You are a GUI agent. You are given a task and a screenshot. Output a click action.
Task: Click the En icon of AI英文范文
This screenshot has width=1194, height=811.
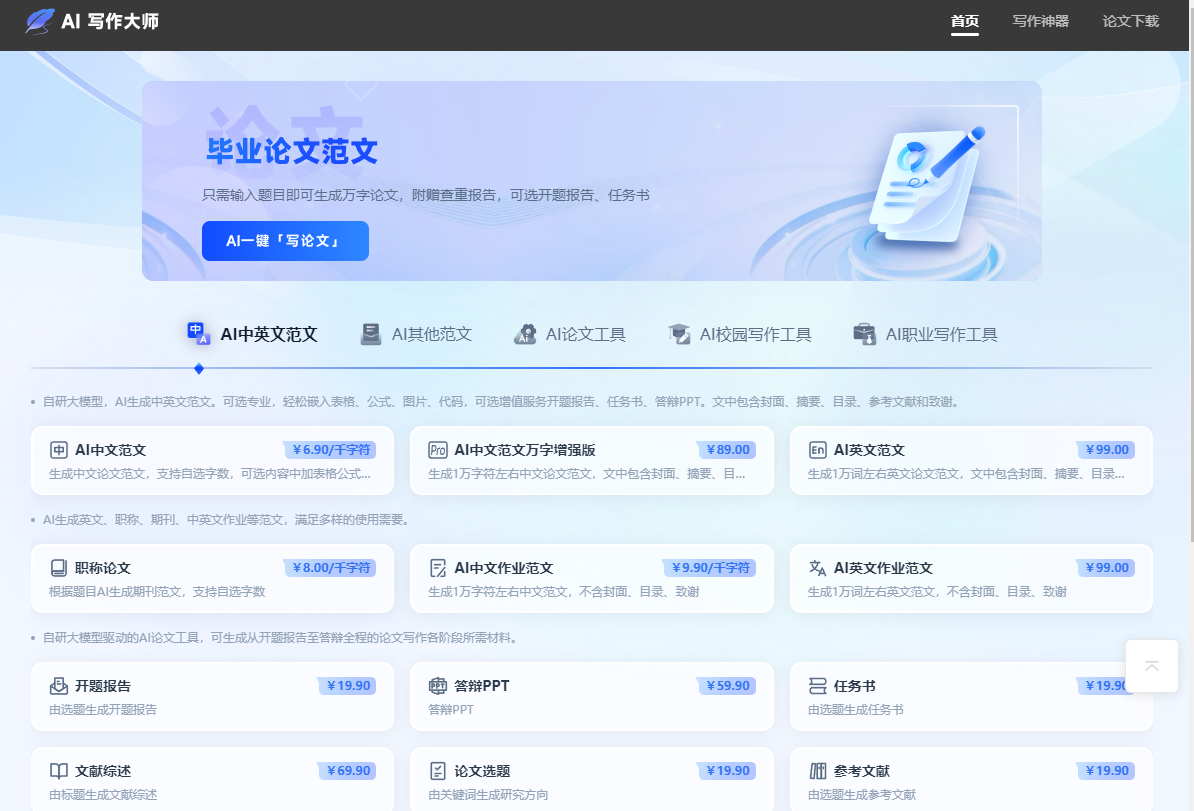817,450
